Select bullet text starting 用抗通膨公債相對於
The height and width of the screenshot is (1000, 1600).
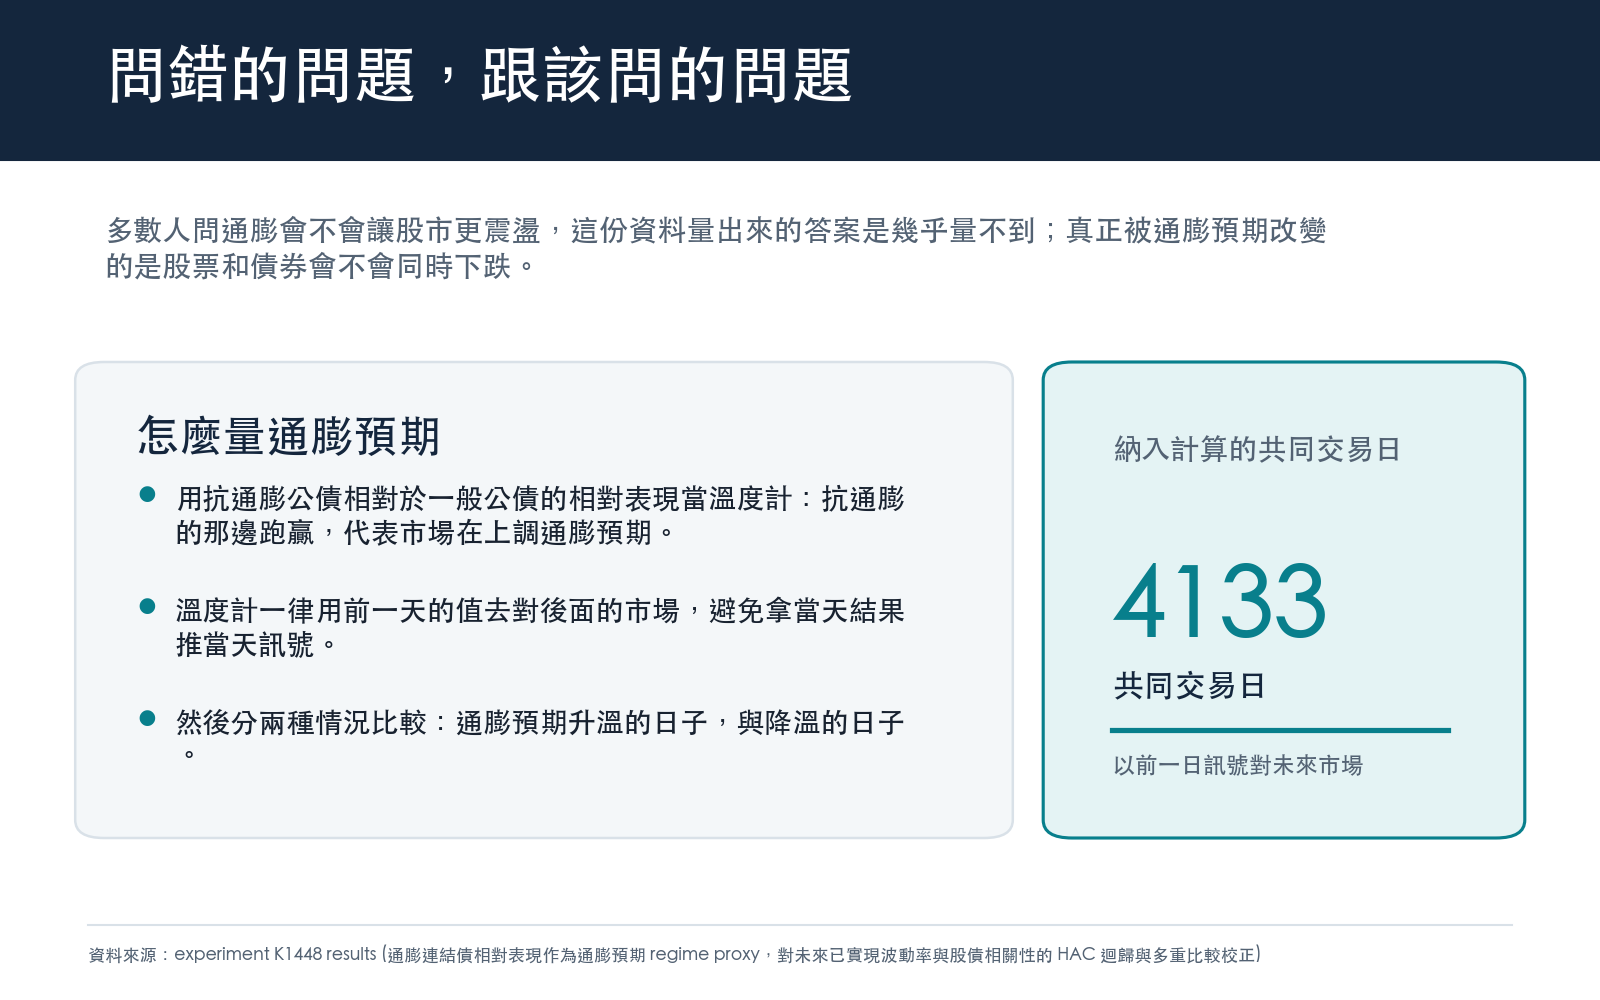click(x=540, y=515)
